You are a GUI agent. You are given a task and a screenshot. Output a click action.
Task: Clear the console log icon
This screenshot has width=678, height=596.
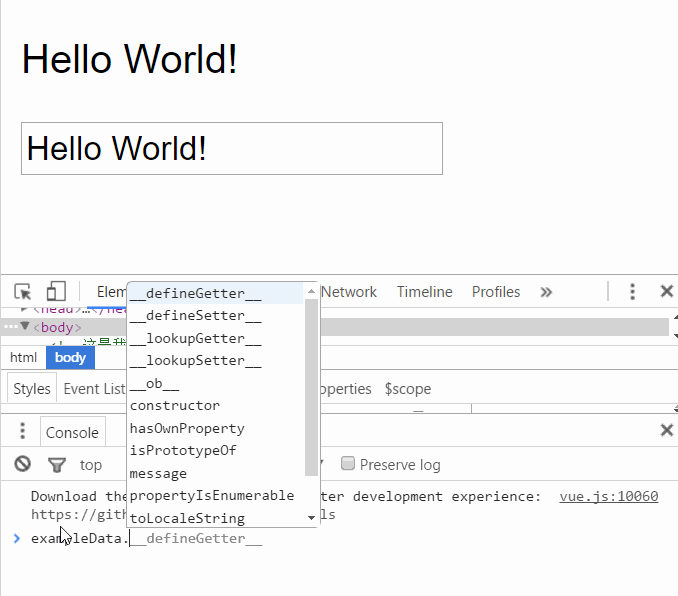[23, 464]
